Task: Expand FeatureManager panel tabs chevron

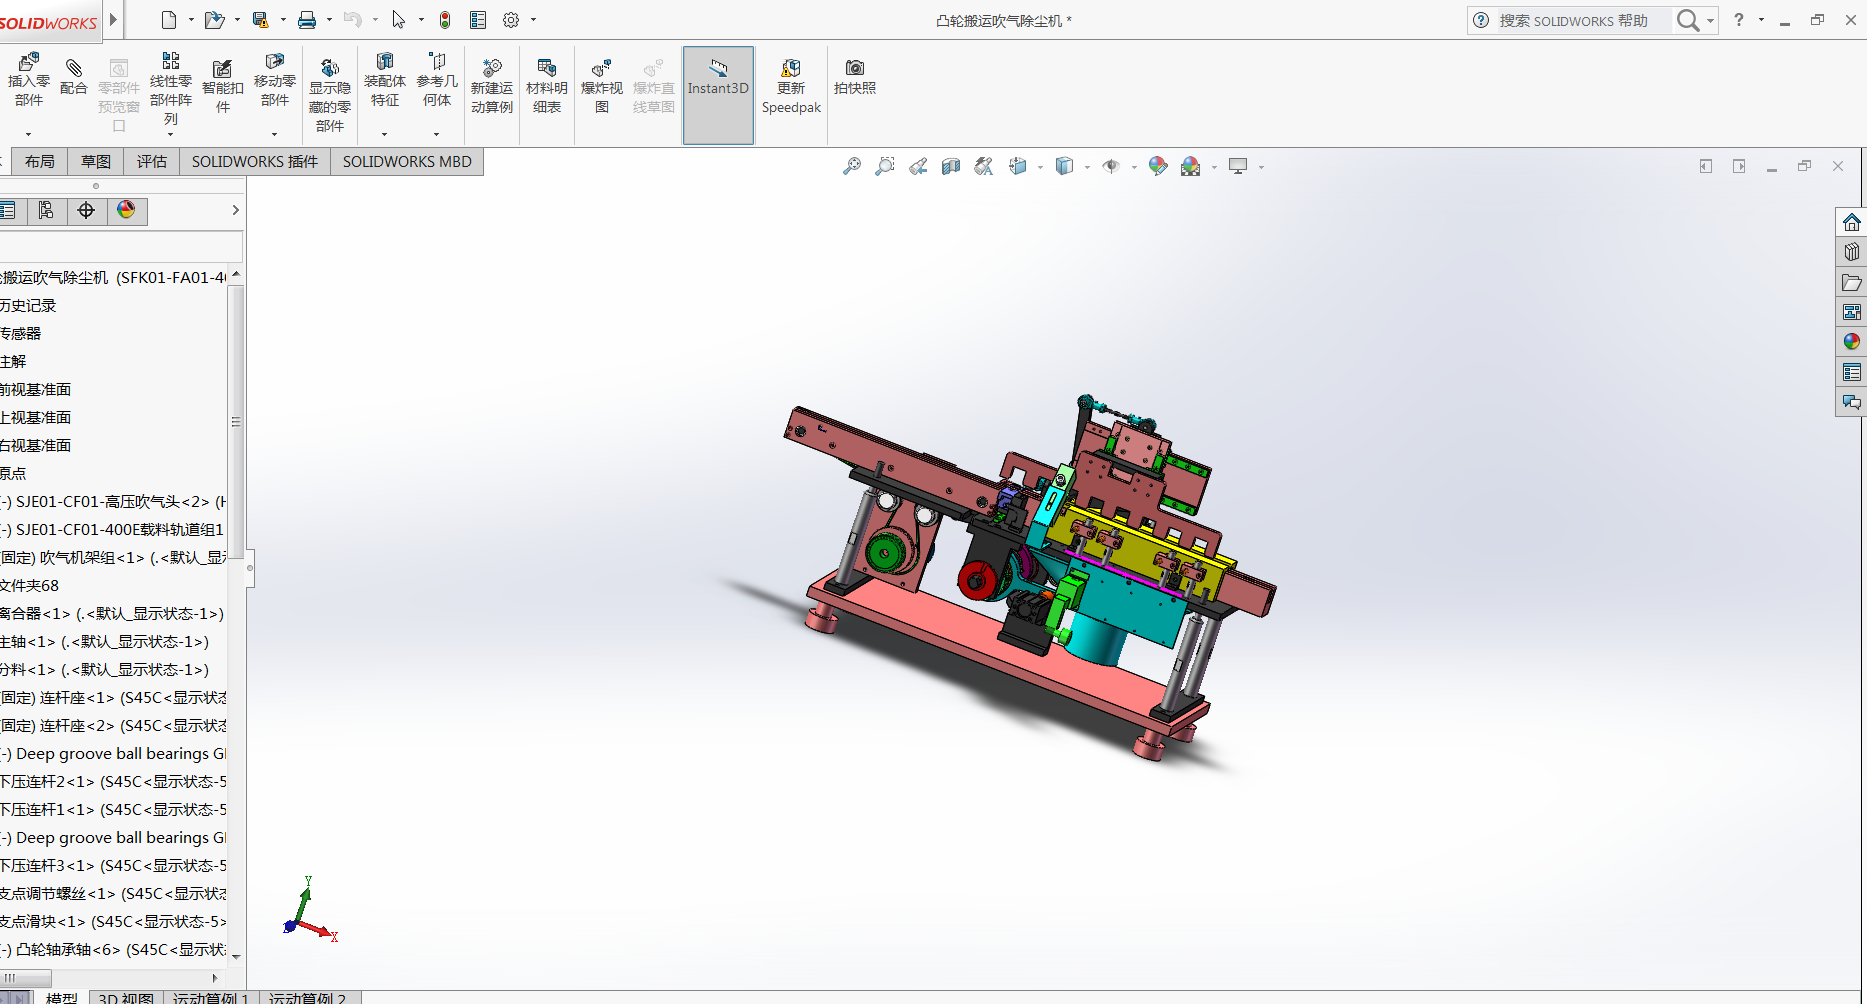Action: (x=236, y=210)
